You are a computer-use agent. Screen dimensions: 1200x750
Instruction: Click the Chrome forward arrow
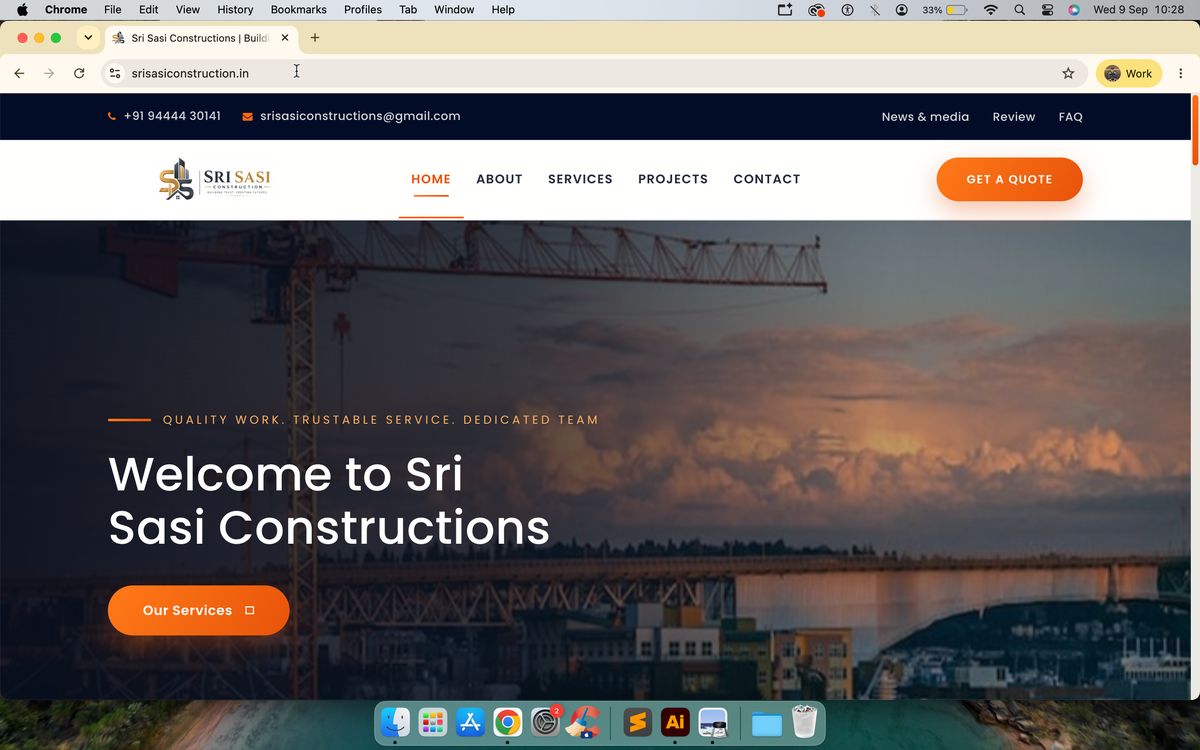(x=49, y=73)
